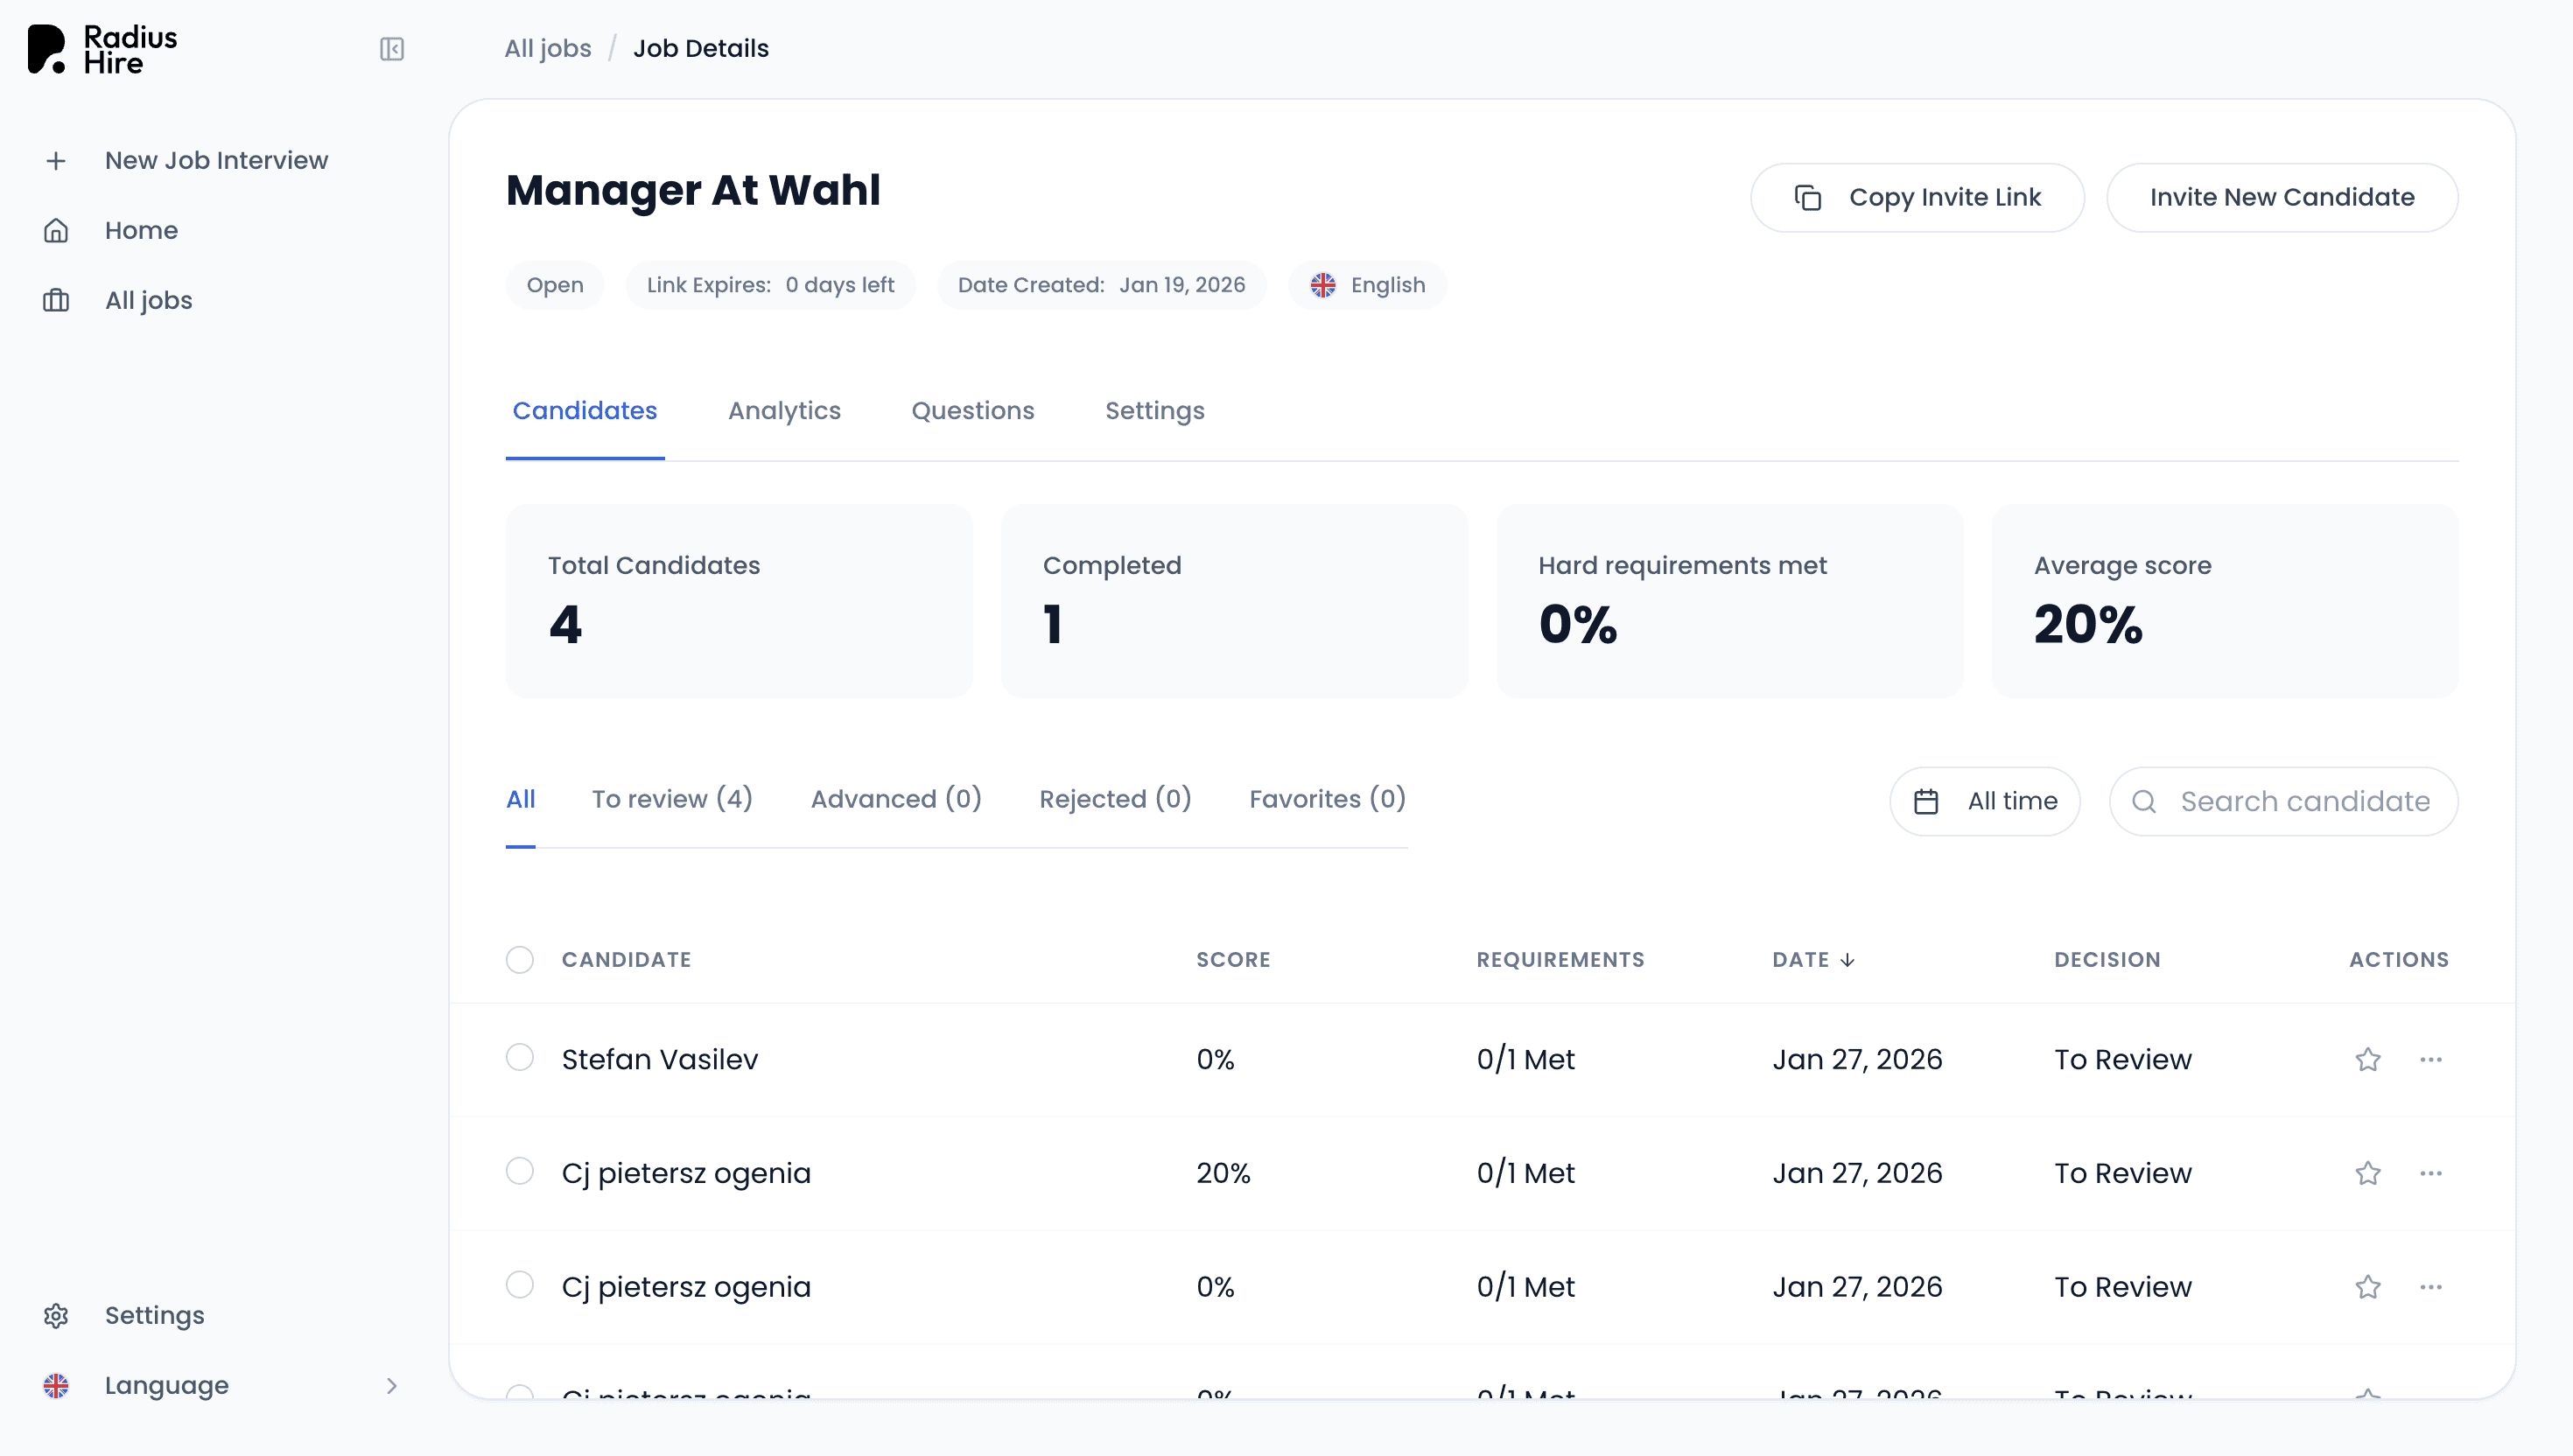2573x1456 pixels.
Task: Focus the Search candidate field
Action: point(2303,801)
